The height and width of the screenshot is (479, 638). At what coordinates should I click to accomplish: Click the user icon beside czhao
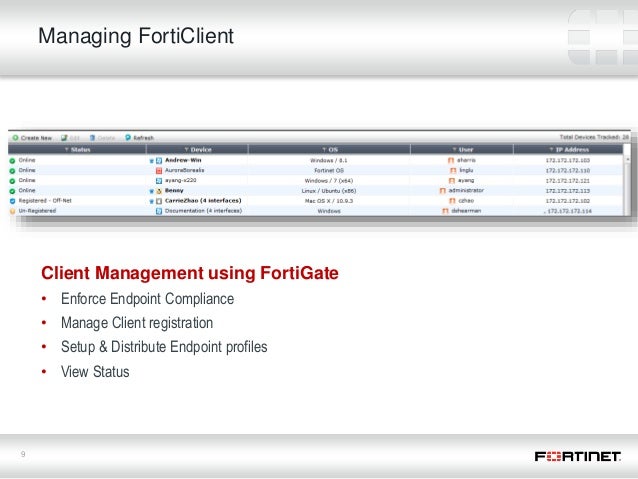coord(452,201)
